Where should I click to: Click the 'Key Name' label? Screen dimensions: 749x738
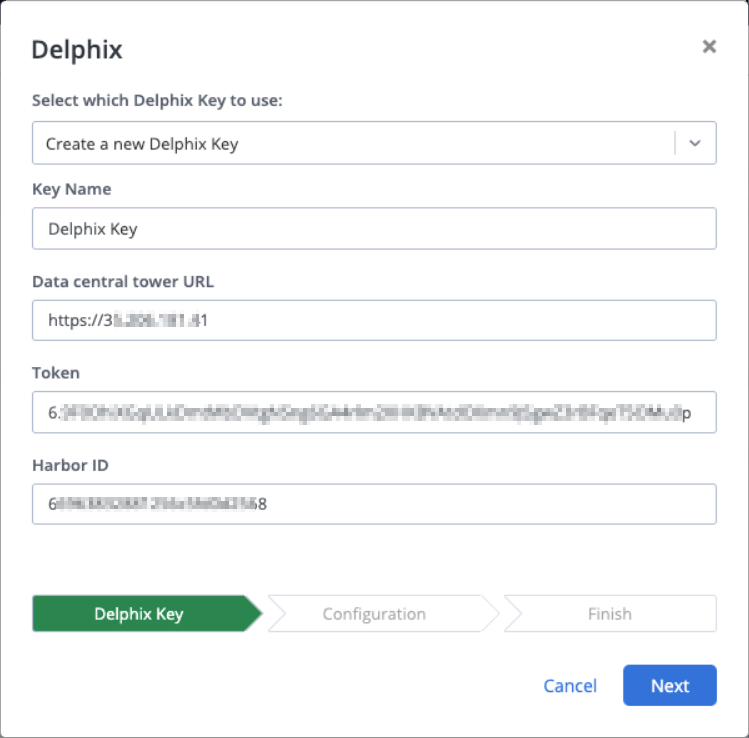click(72, 189)
